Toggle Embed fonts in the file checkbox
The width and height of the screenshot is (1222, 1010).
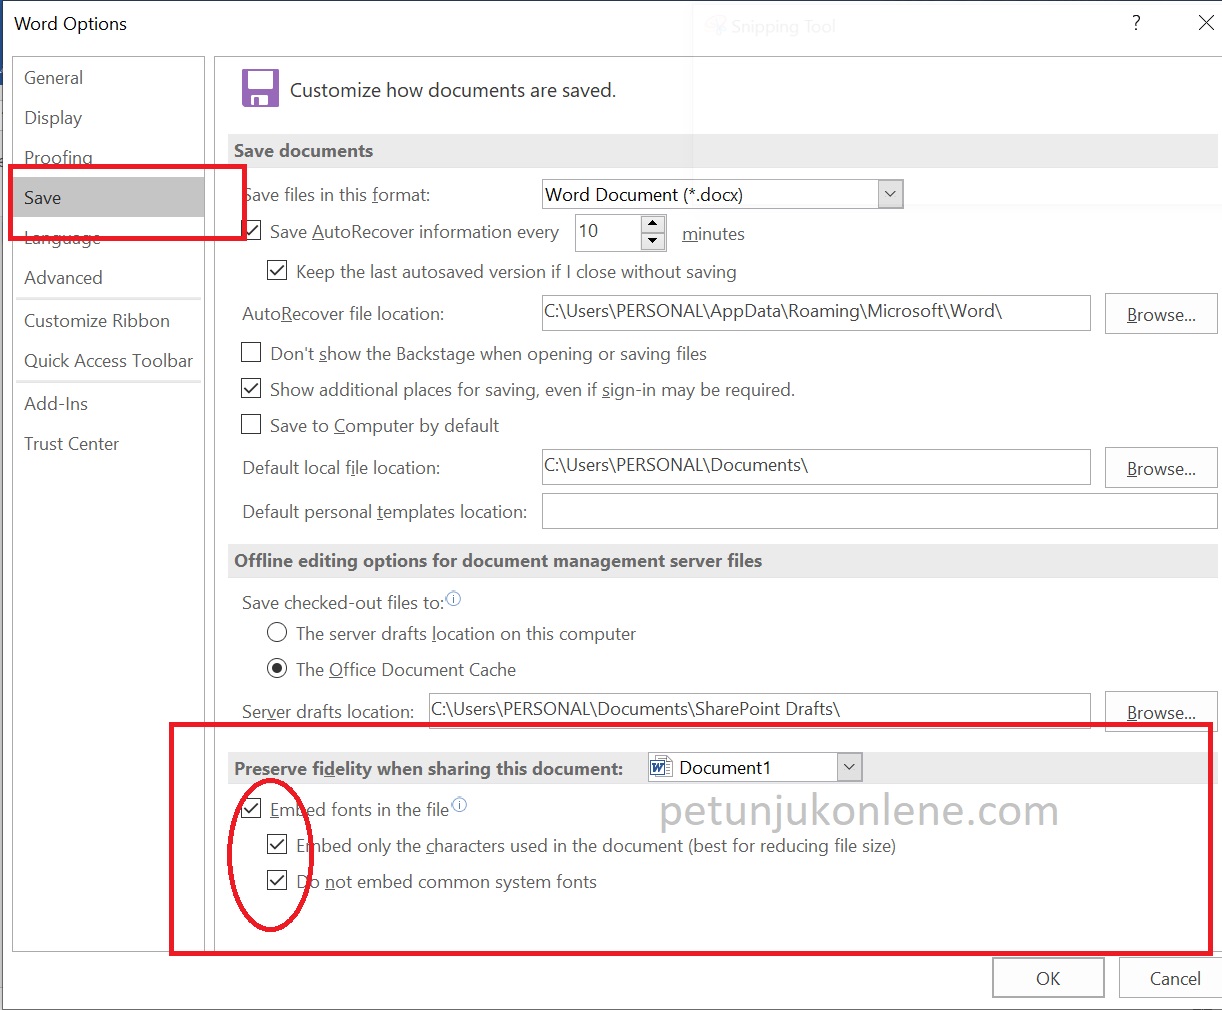(x=252, y=808)
